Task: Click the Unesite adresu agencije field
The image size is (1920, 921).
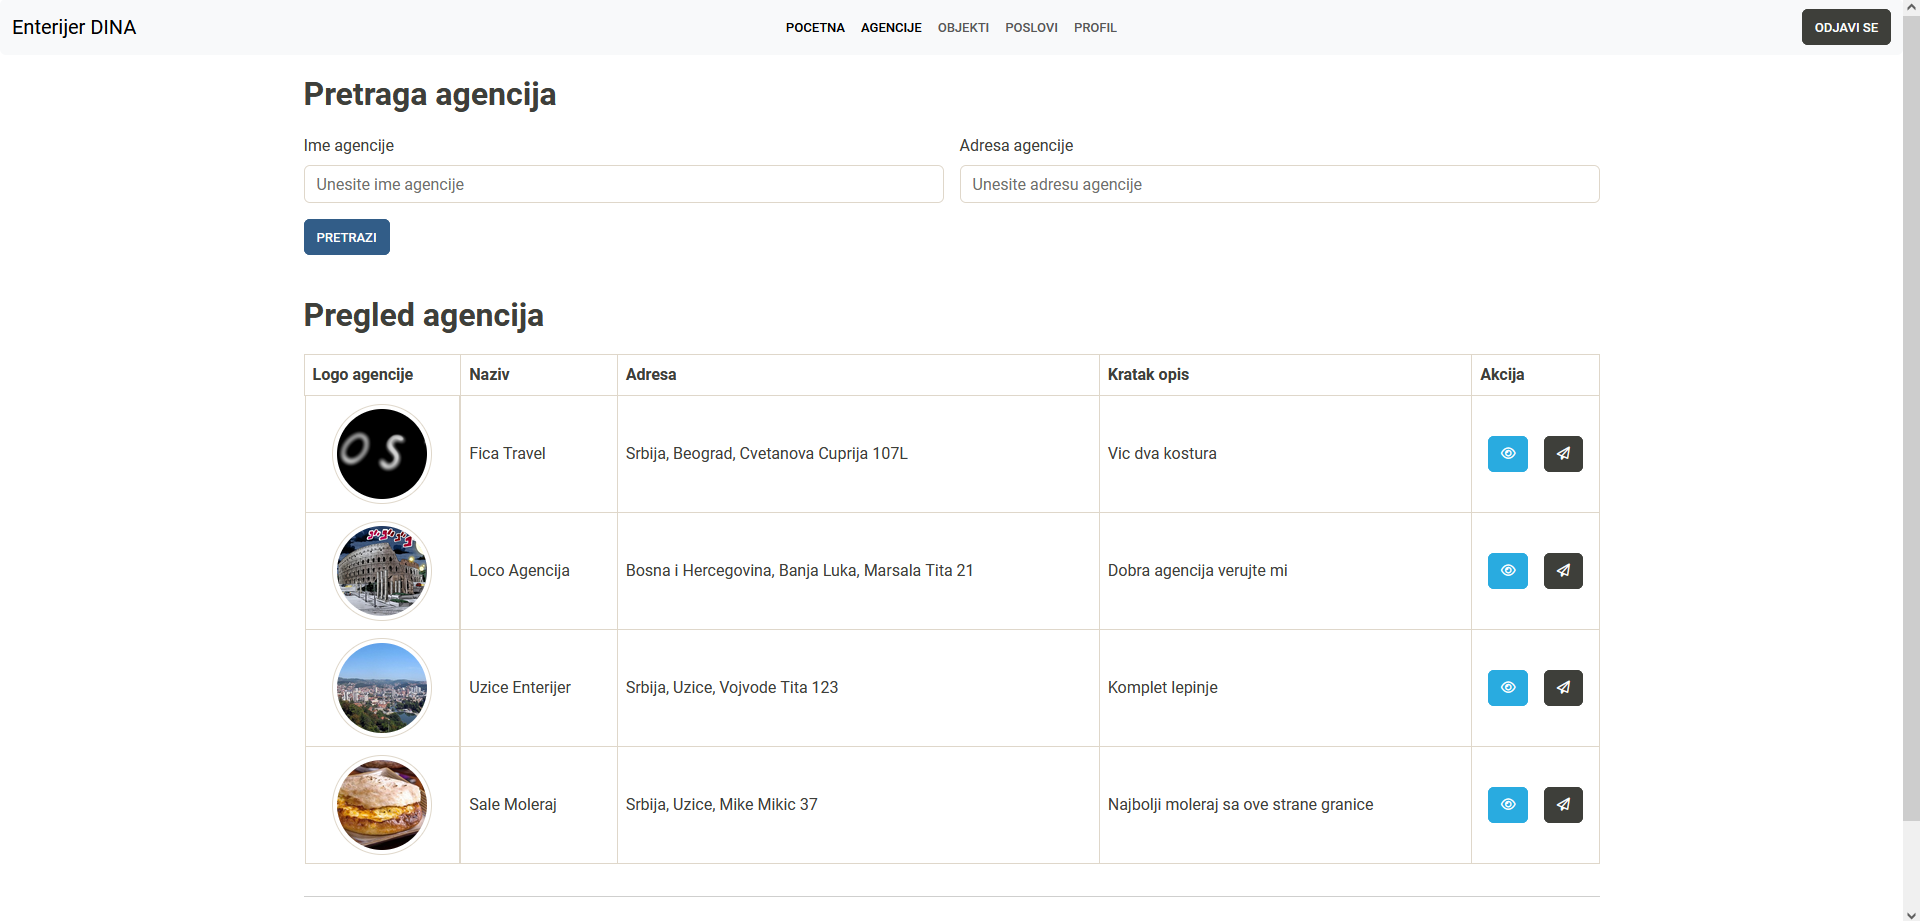Action: (x=1278, y=184)
